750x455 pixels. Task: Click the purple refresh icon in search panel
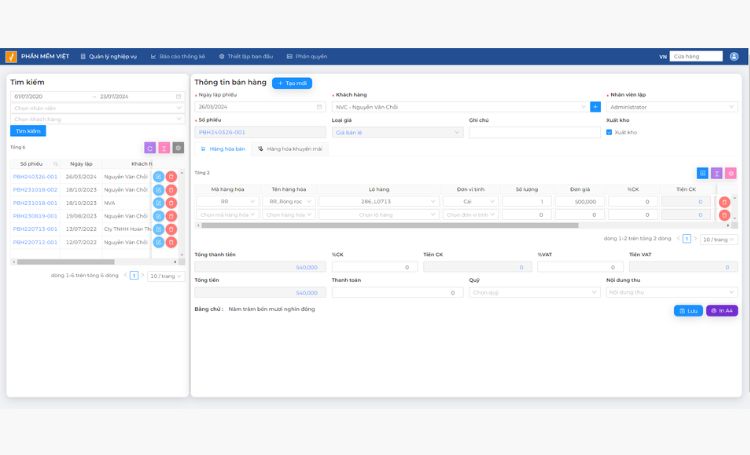150,148
